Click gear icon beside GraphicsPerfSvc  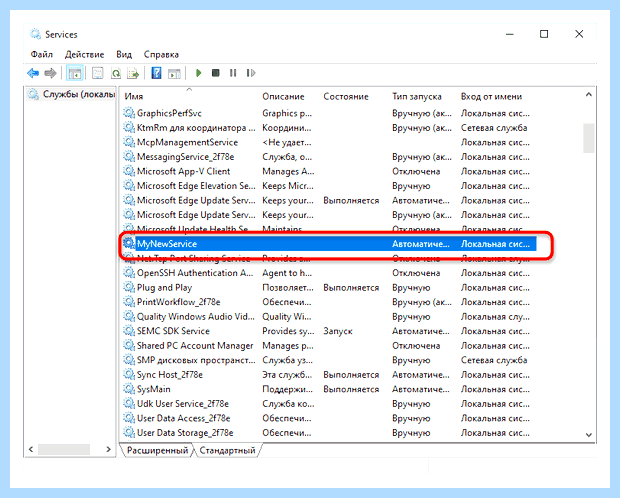tap(129, 114)
